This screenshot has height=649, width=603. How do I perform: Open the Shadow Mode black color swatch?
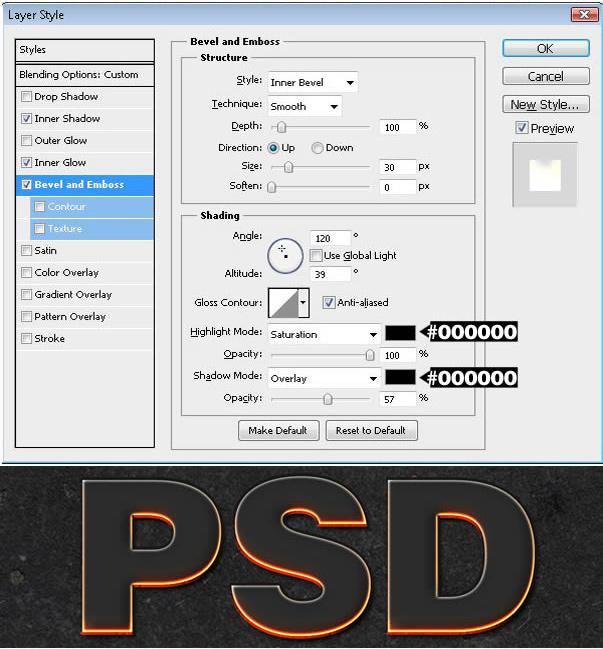tap(400, 377)
